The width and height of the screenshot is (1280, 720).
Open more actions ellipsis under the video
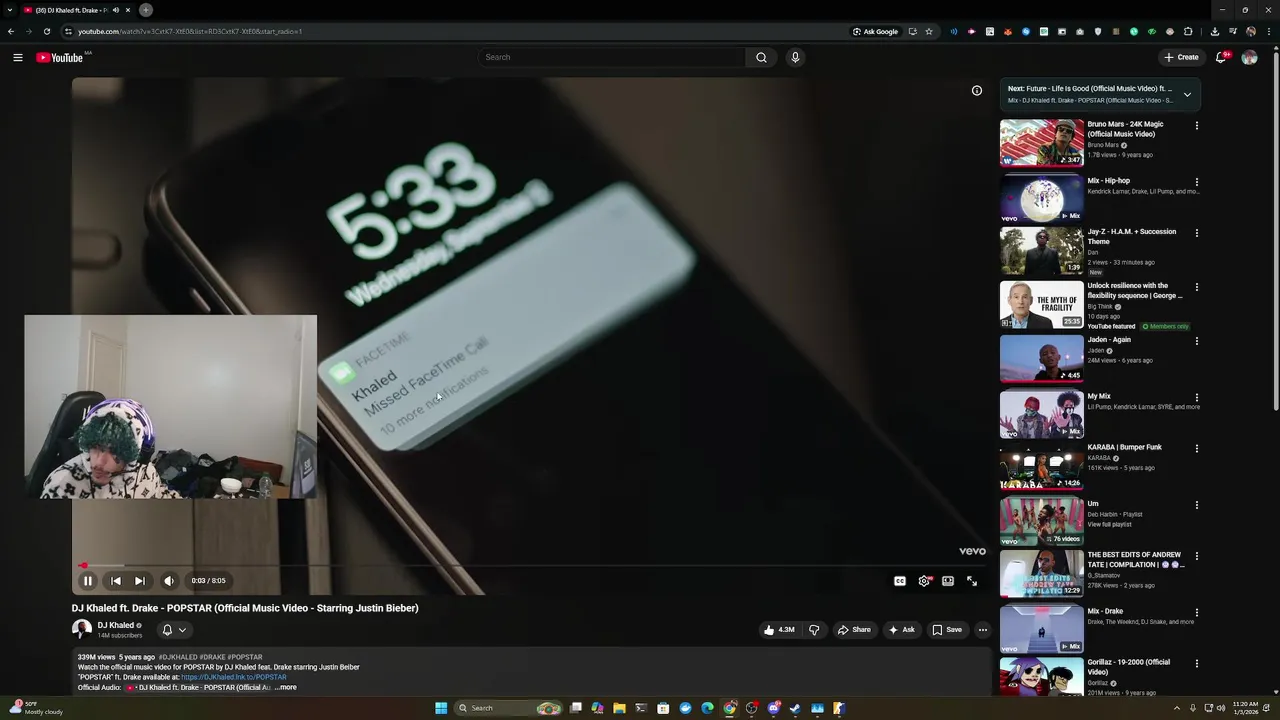coord(983,630)
